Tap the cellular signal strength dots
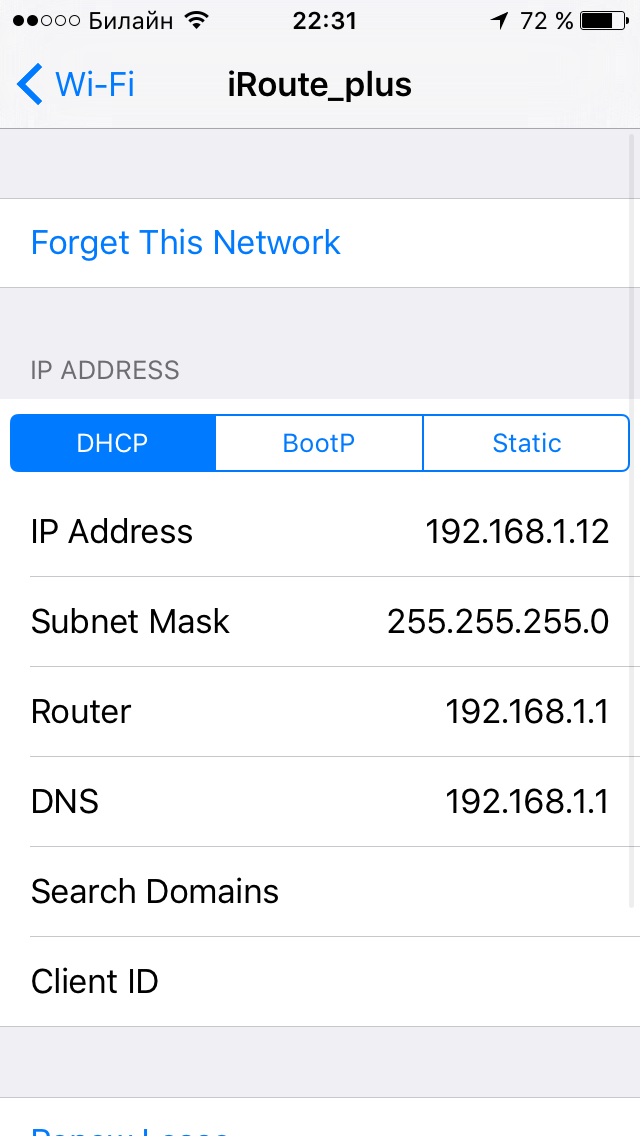640x1136 pixels. pyautogui.click(x=47, y=20)
